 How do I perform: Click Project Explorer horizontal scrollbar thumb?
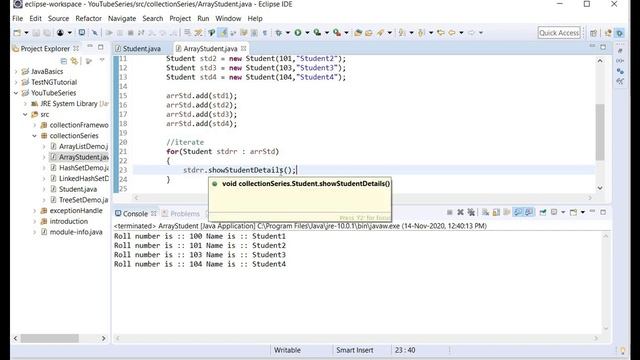50,338
